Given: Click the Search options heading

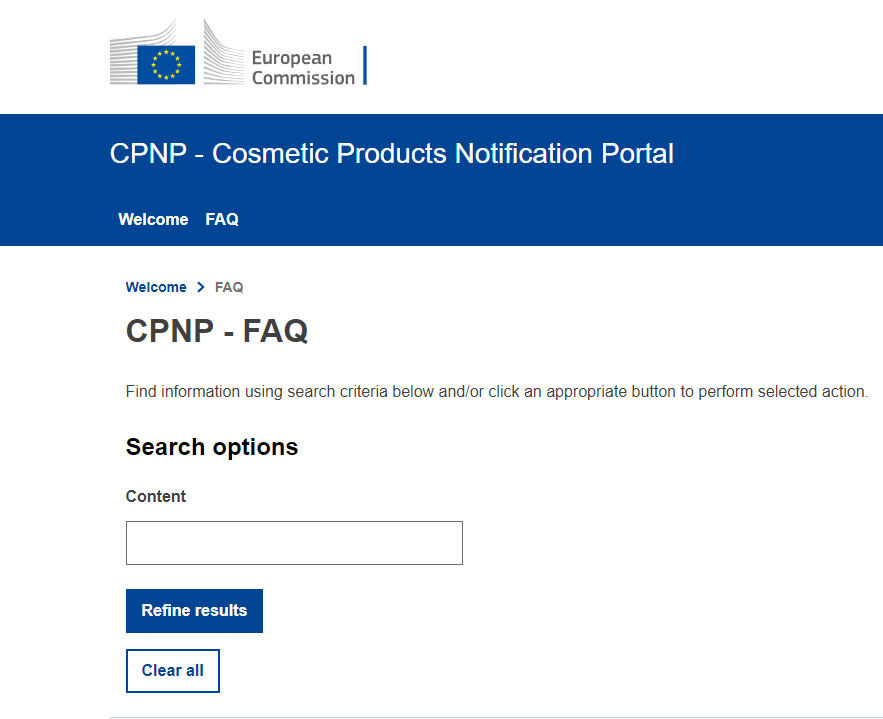Looking at the screenshot, I should (x=211, y=447).
